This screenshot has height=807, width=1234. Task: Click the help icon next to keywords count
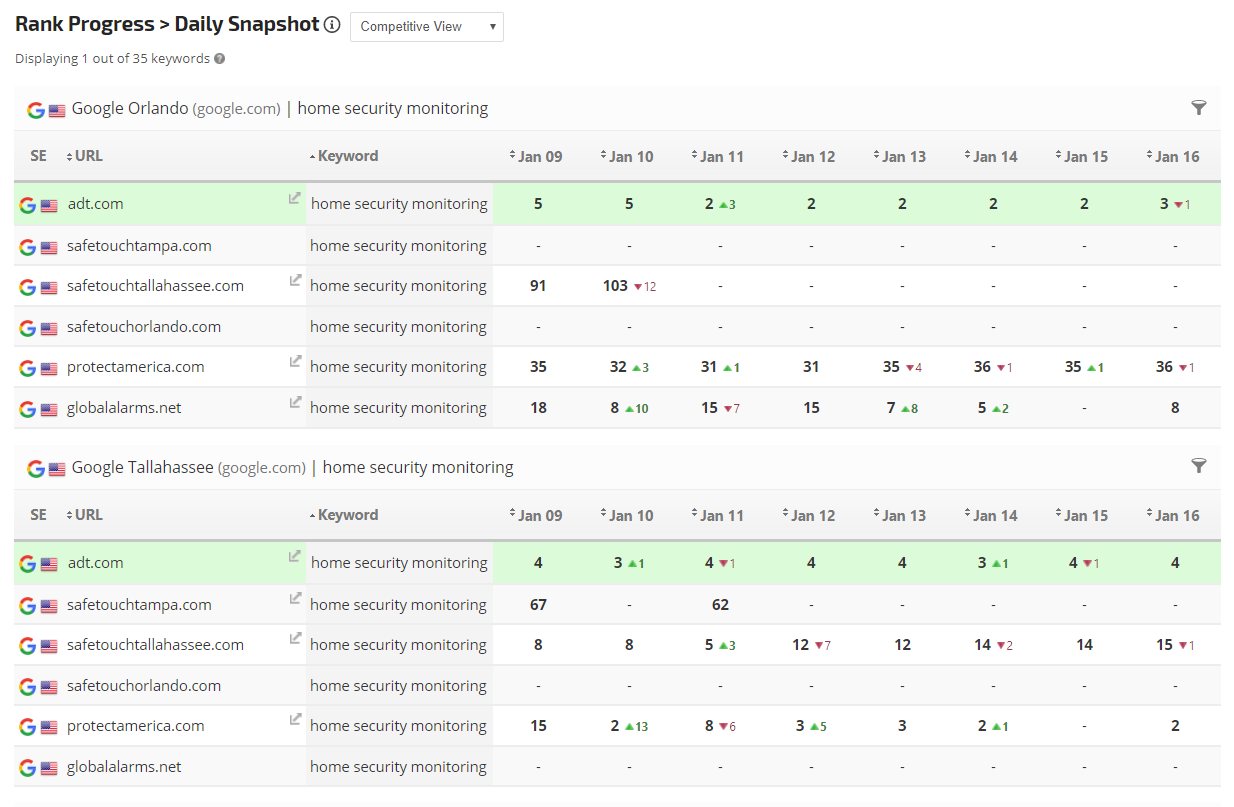coord(220,59)
